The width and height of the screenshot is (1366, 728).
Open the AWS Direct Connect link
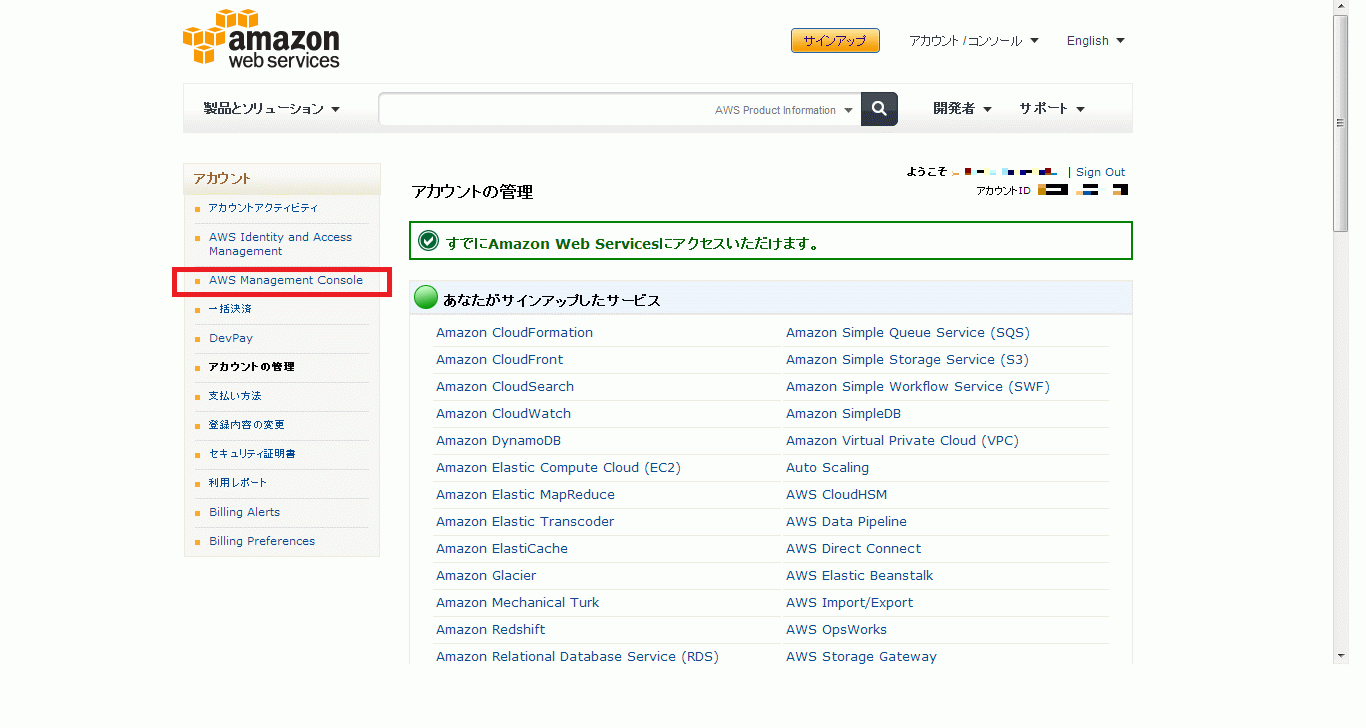[x=854, y=549]
